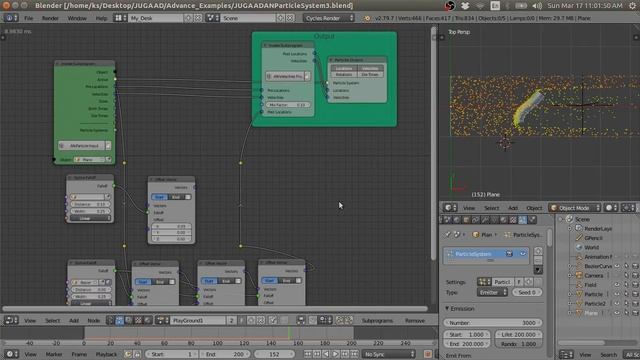The width and height of the screenshot is (640, 360).
Task: Open the Cycles Render engine dropdown
Action: tap(329, 18)
